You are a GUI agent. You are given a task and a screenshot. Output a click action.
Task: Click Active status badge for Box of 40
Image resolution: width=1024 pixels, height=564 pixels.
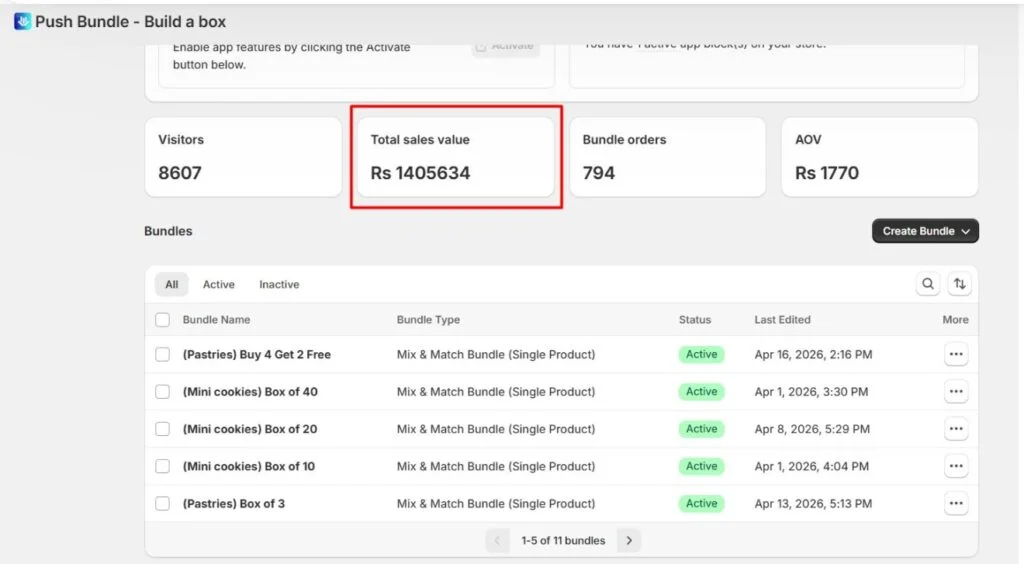pyautogui.click(x=701, y=392)
